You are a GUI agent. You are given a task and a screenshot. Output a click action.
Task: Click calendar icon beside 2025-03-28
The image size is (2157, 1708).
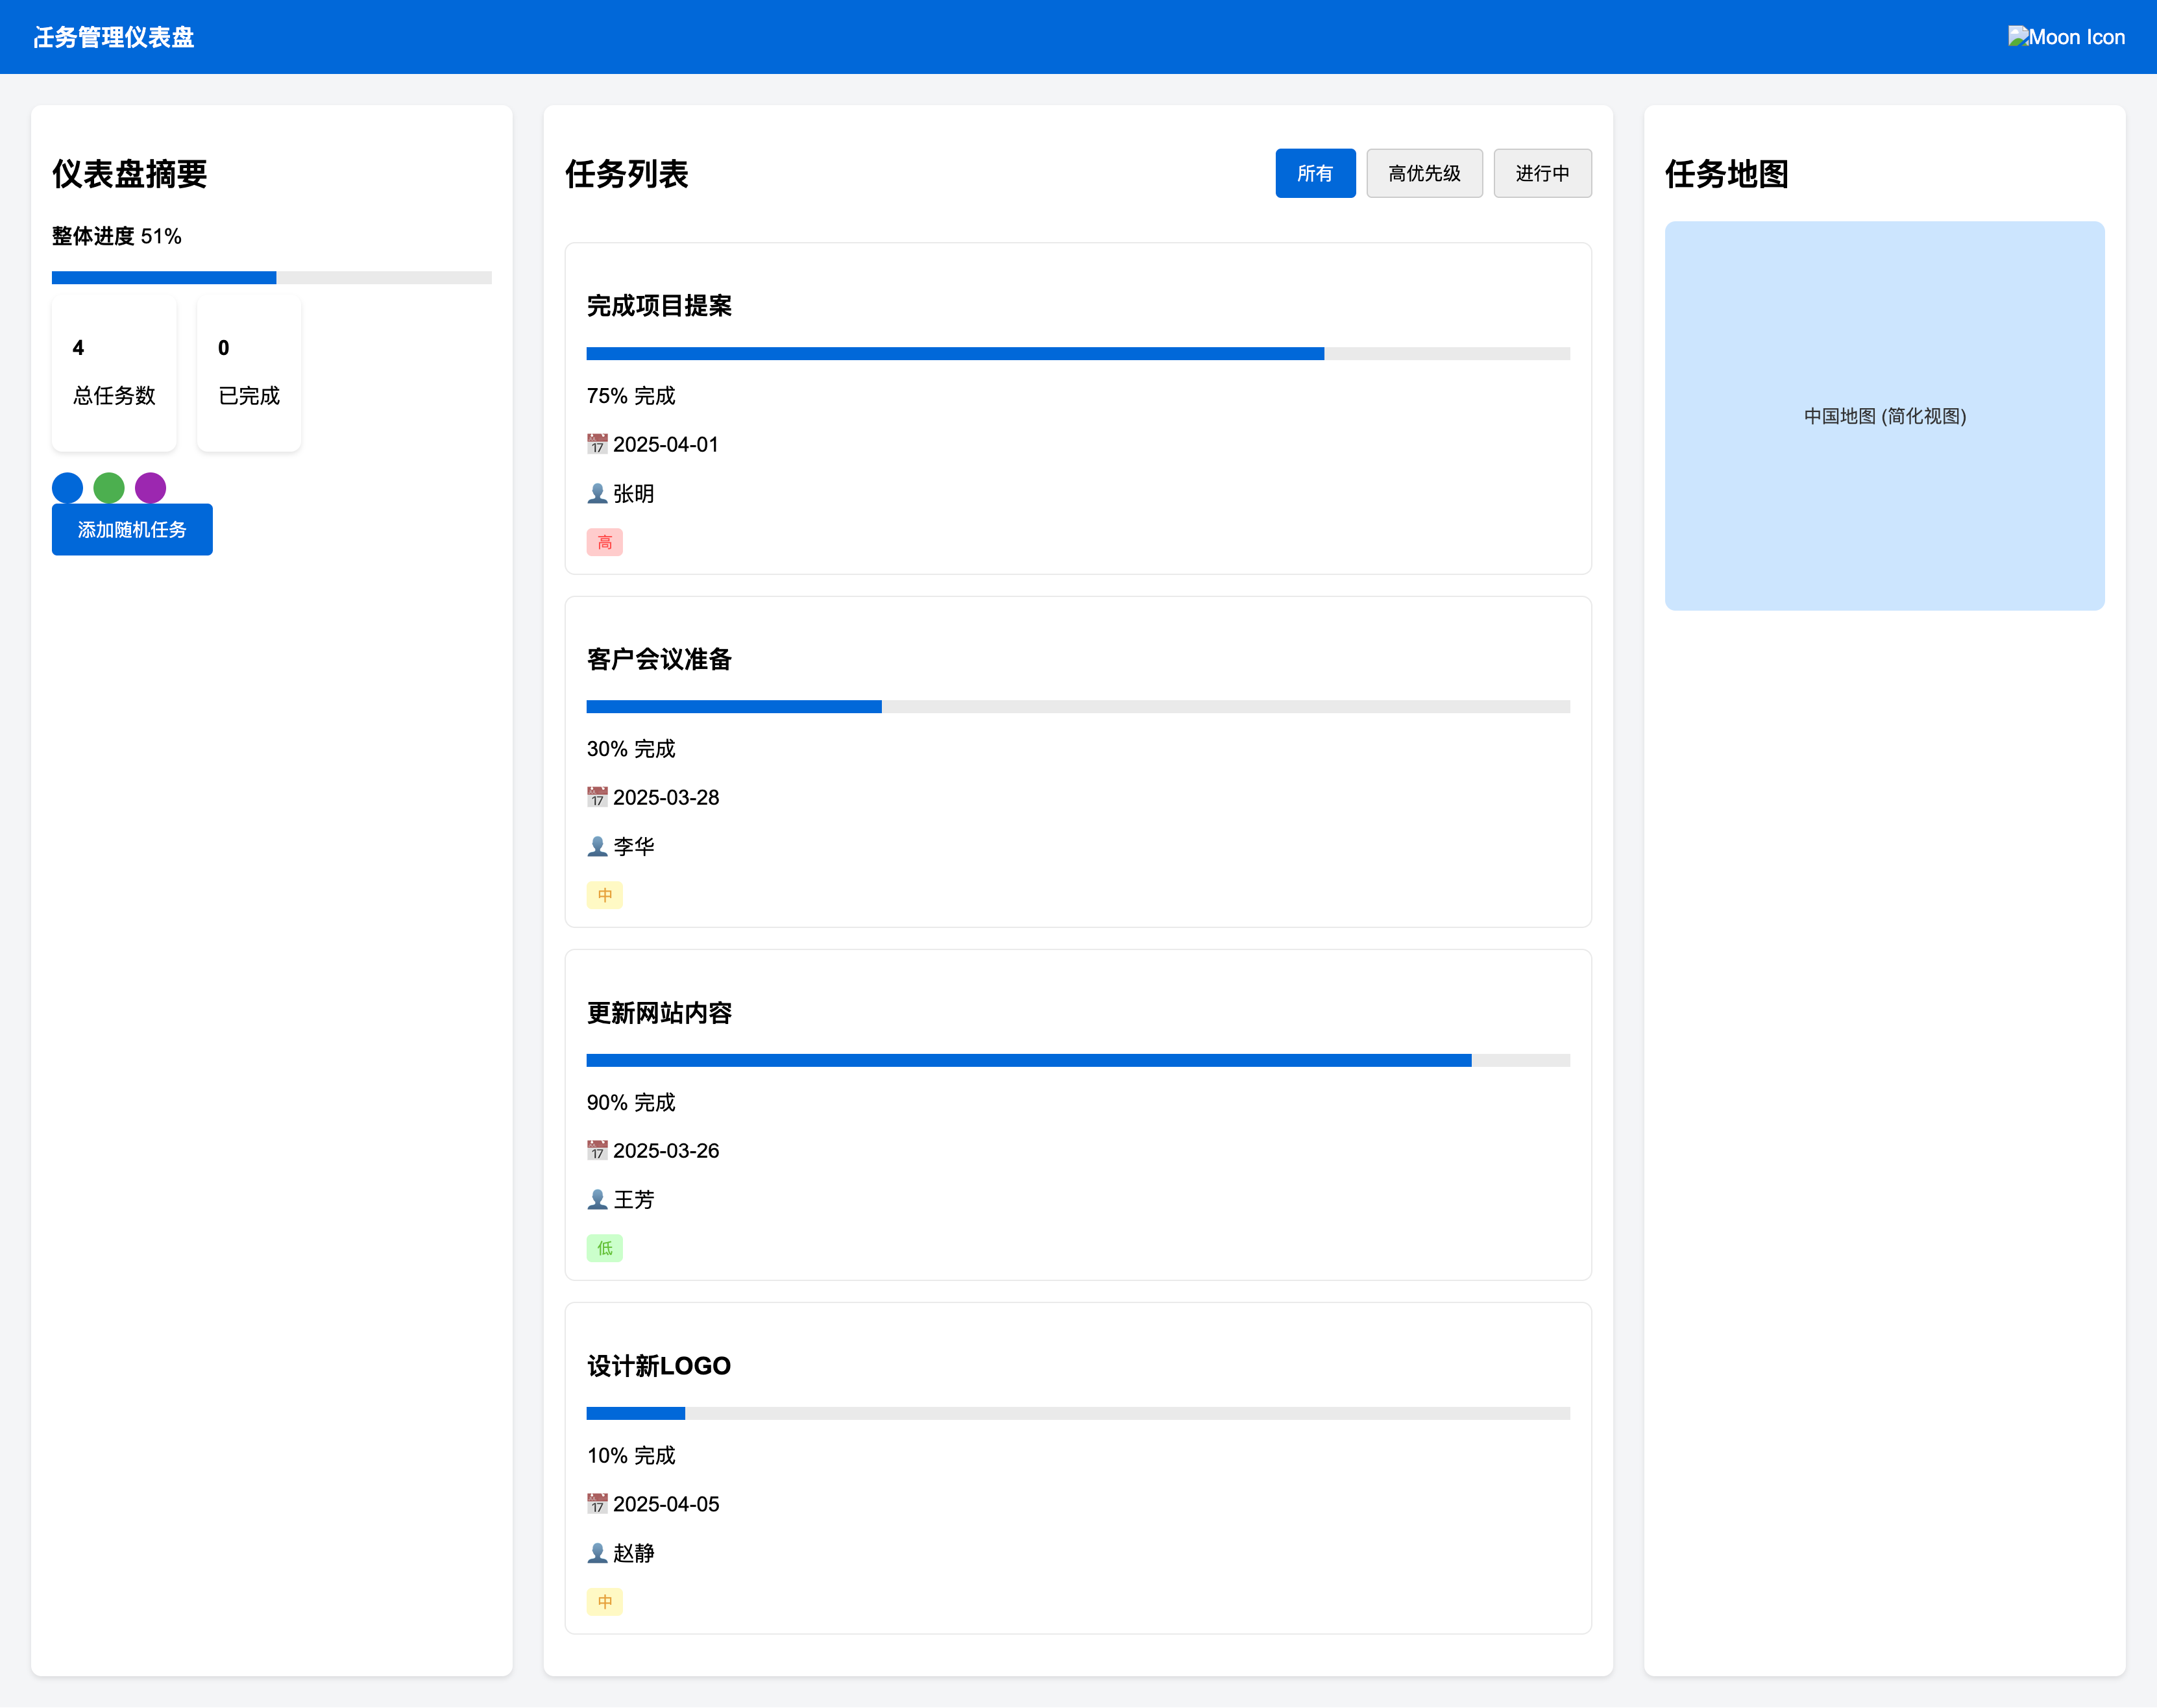(597, 797)
